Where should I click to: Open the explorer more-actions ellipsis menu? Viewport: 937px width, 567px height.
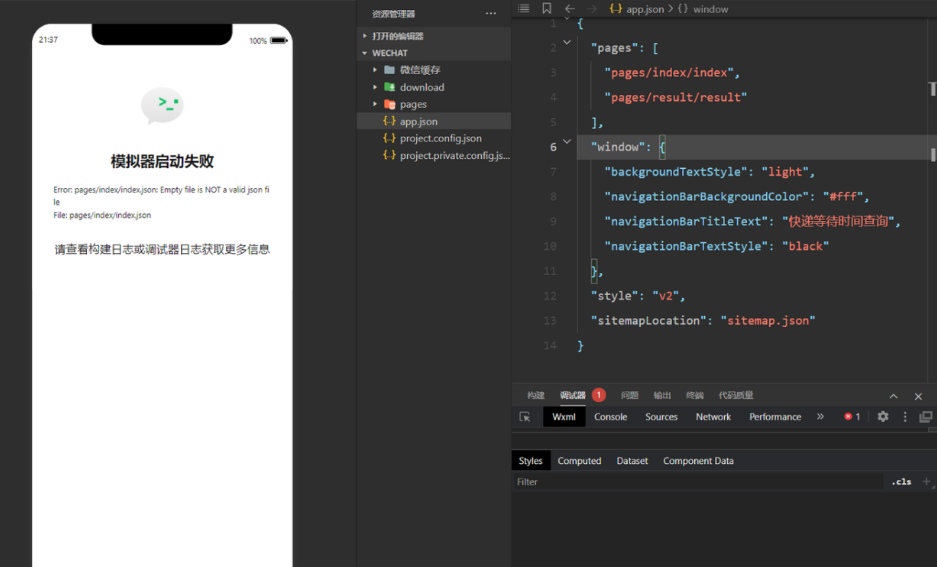tap(491, 13)
